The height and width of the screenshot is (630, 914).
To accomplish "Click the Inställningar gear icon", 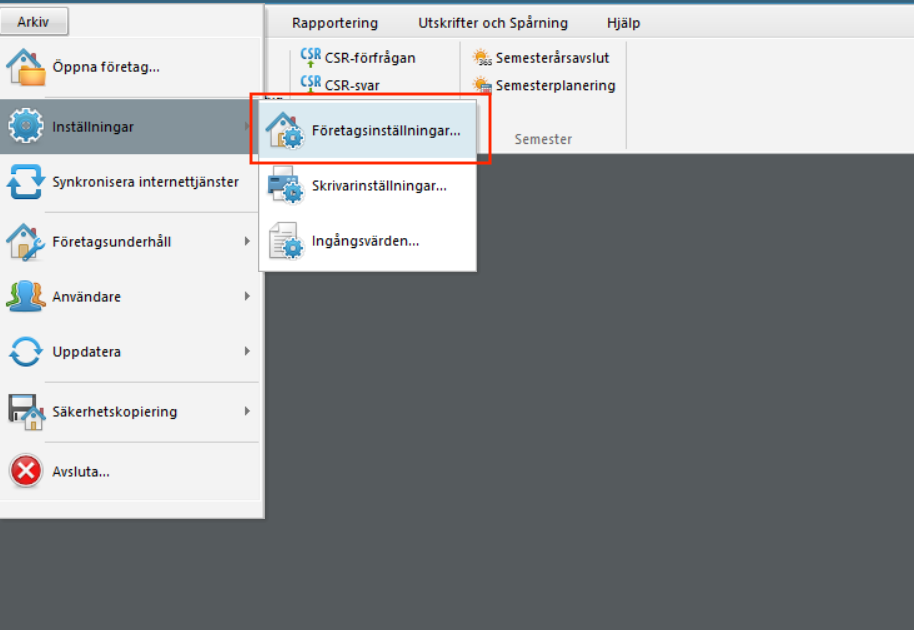I will pyautogui.click(x=26, y=126).
